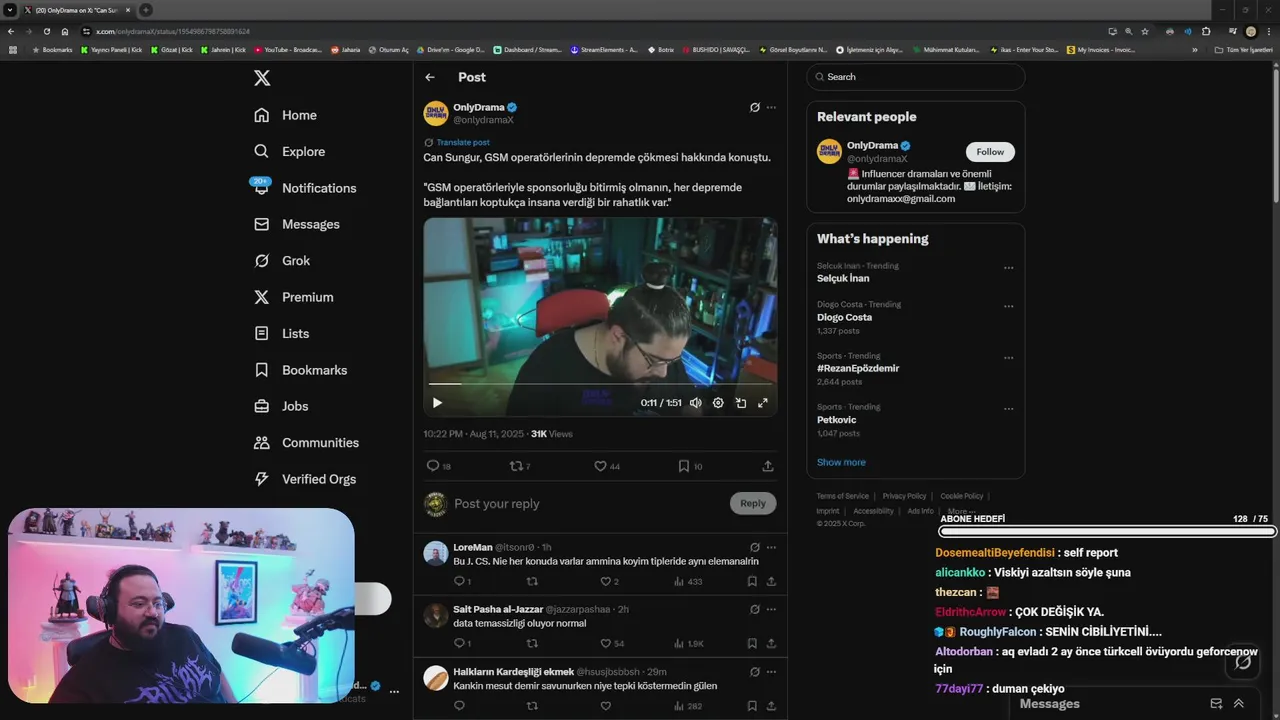The height and width of the screenshot is (720, 1280).
Task: Like LoreMan's reply
Action: (609, 581)
